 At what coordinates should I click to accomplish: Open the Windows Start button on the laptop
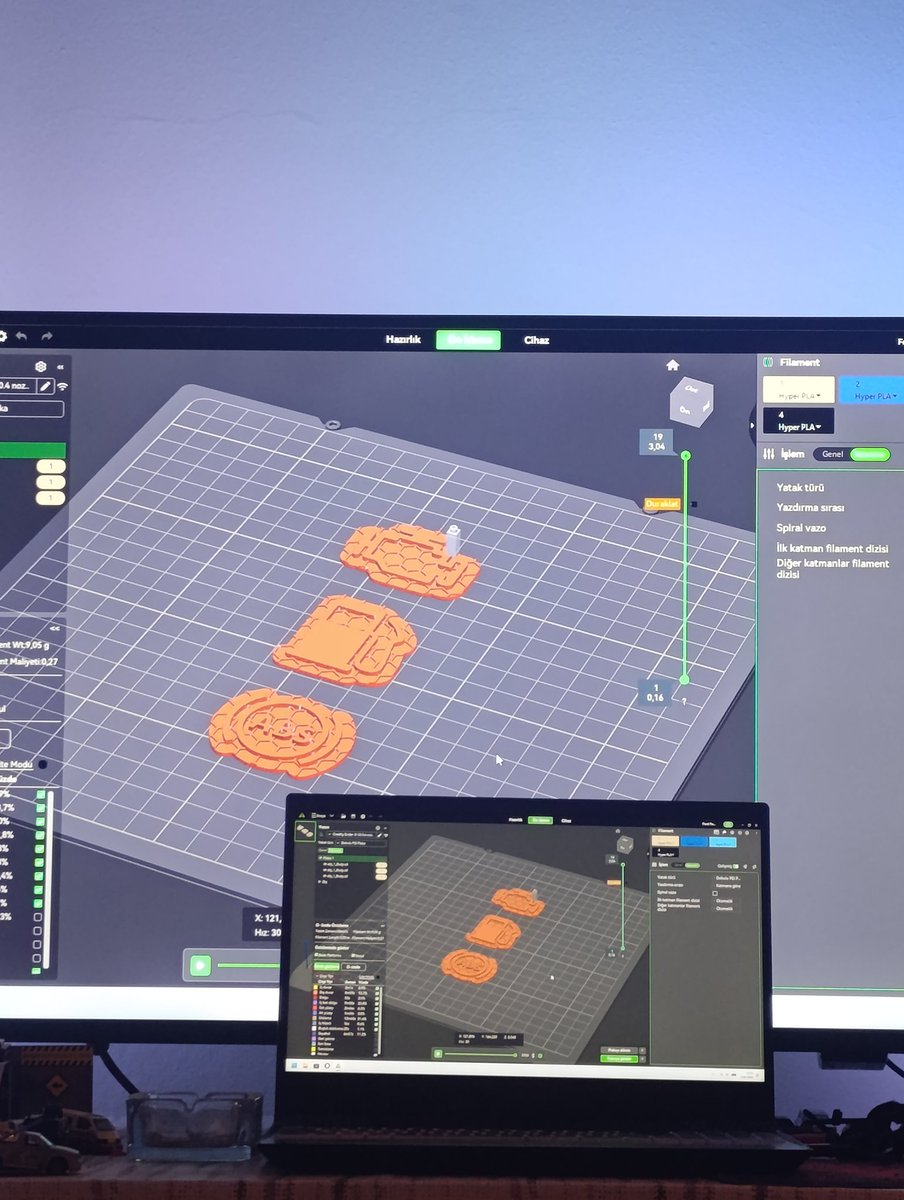(294, 1066)
